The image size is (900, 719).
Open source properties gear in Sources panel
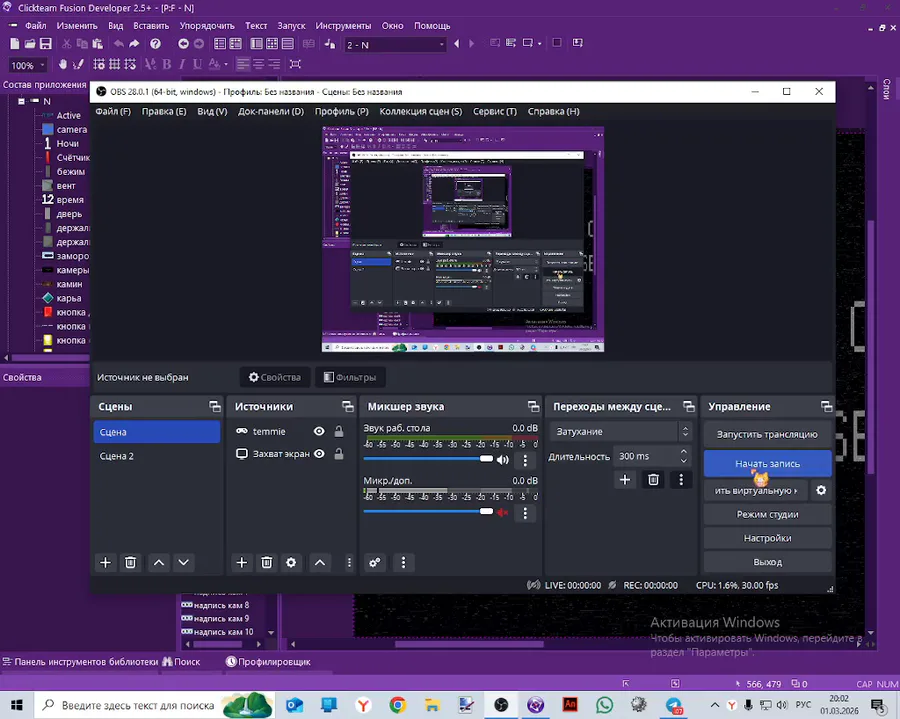pos(291,562)
